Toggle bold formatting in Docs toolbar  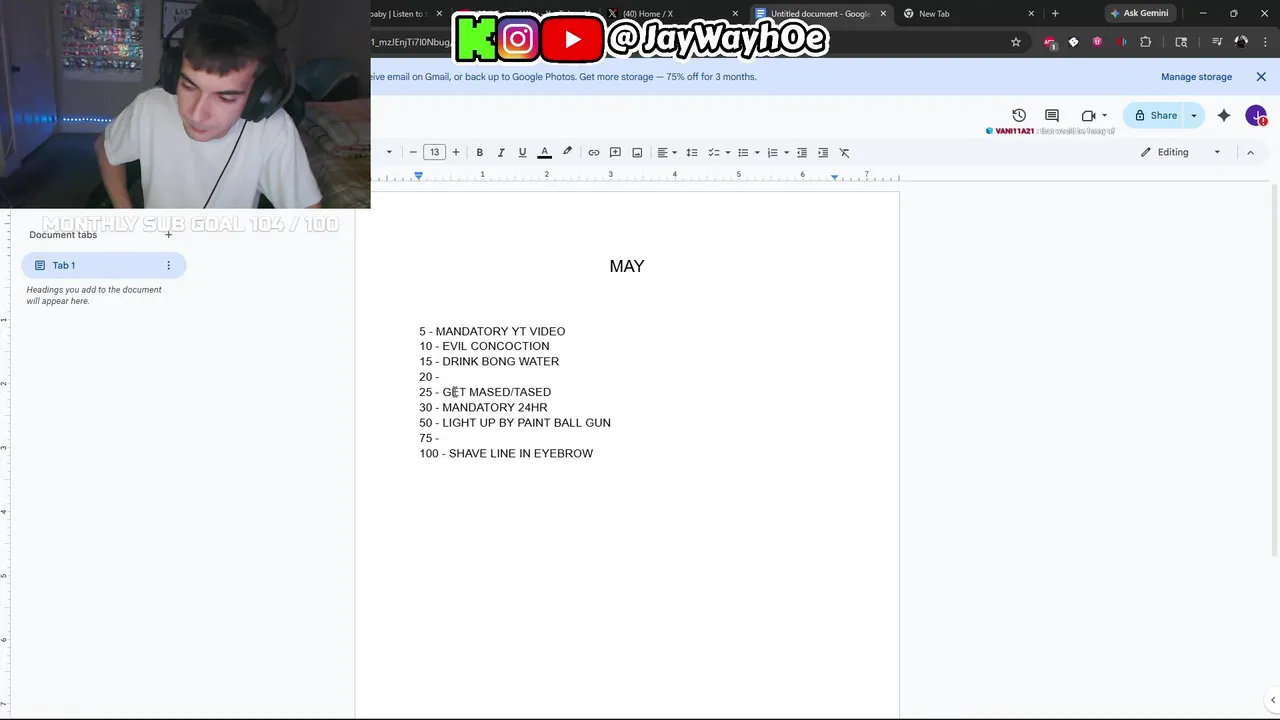[480, 152]
